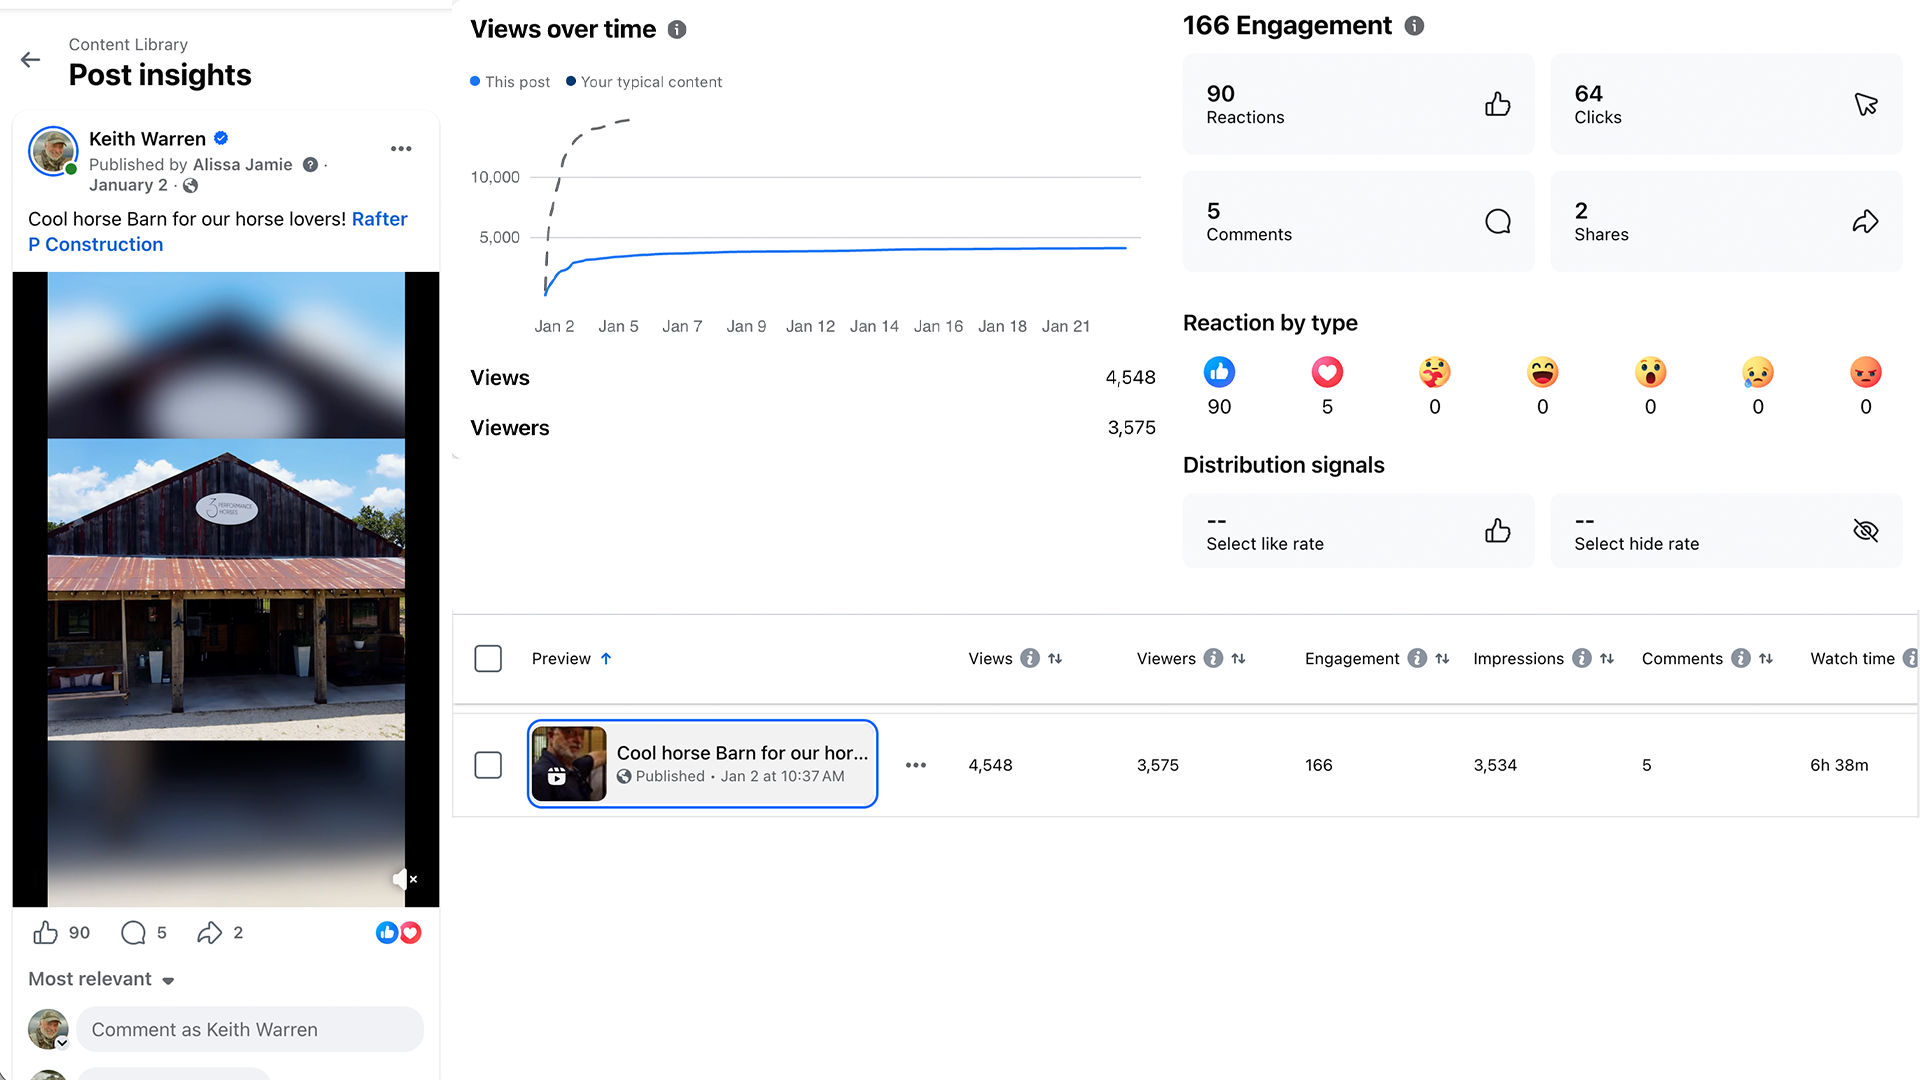Go back using the left arrow icon
The image size is (1920, 1080).
[31, 60]
